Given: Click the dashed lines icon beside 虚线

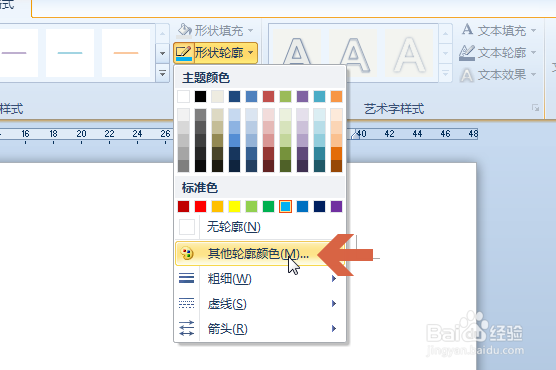Looking at the screenshot, I should (187, 303).
